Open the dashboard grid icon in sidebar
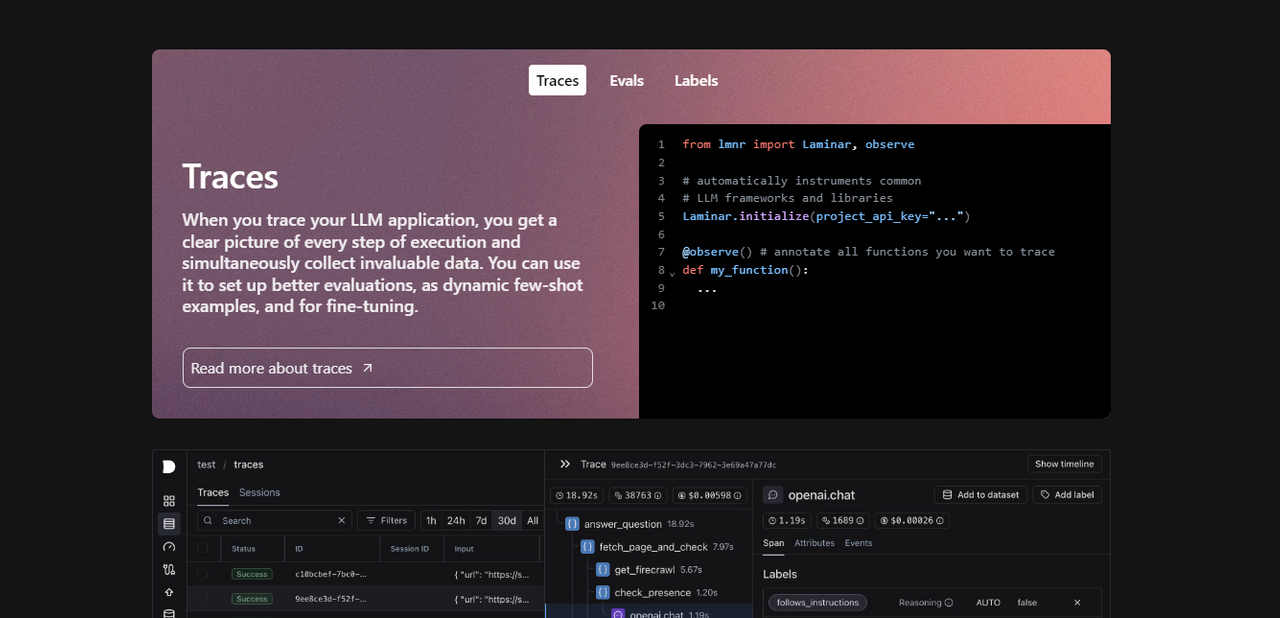This screenshot has width=1280, height=618. tap(169, 500)
